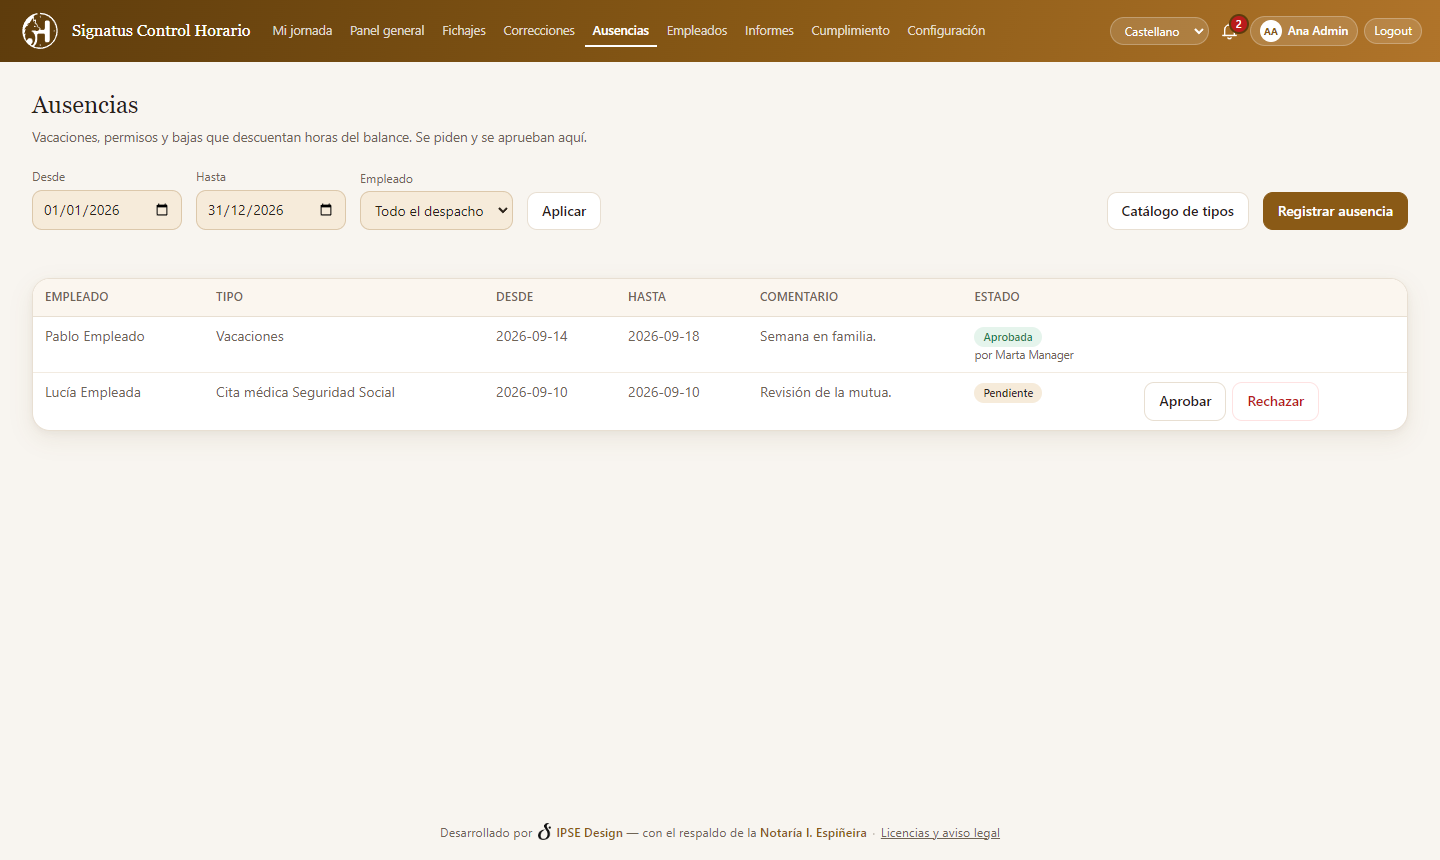Select Lucía Empleada in the table
This screenshot has height=860, width=1440.
tap(93, 392)
